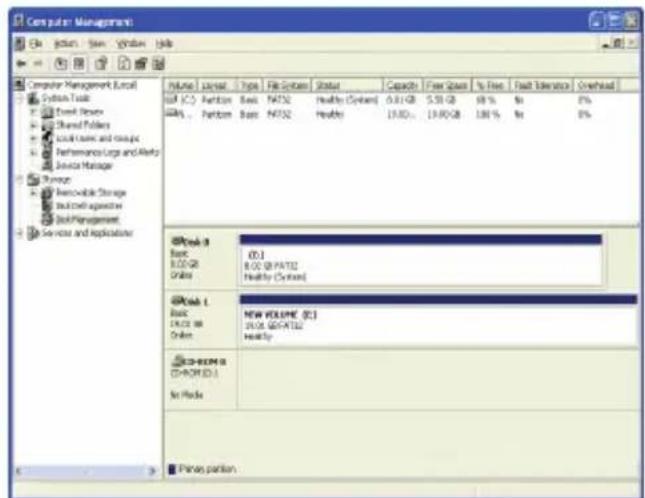Sort by the Fault Tolerance column header
Viewport: 645px width, 498px height.
pos(542,86)
